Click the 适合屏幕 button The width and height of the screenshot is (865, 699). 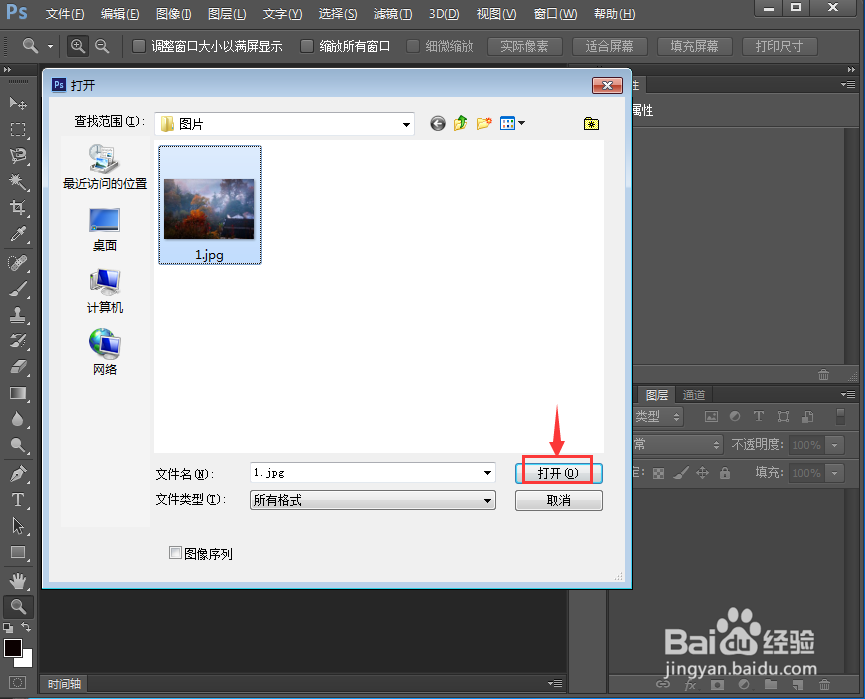610,46
